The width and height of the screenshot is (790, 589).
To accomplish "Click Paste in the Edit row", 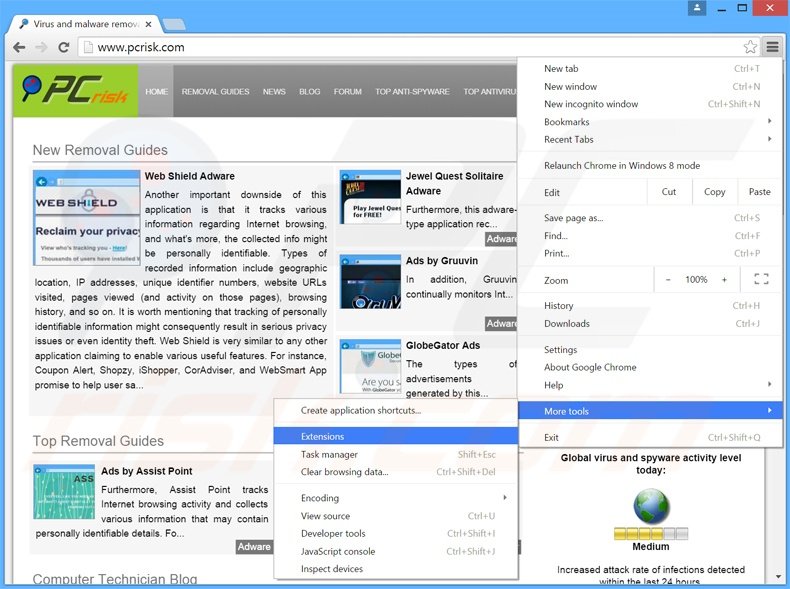I will click(x=759, y=191).
